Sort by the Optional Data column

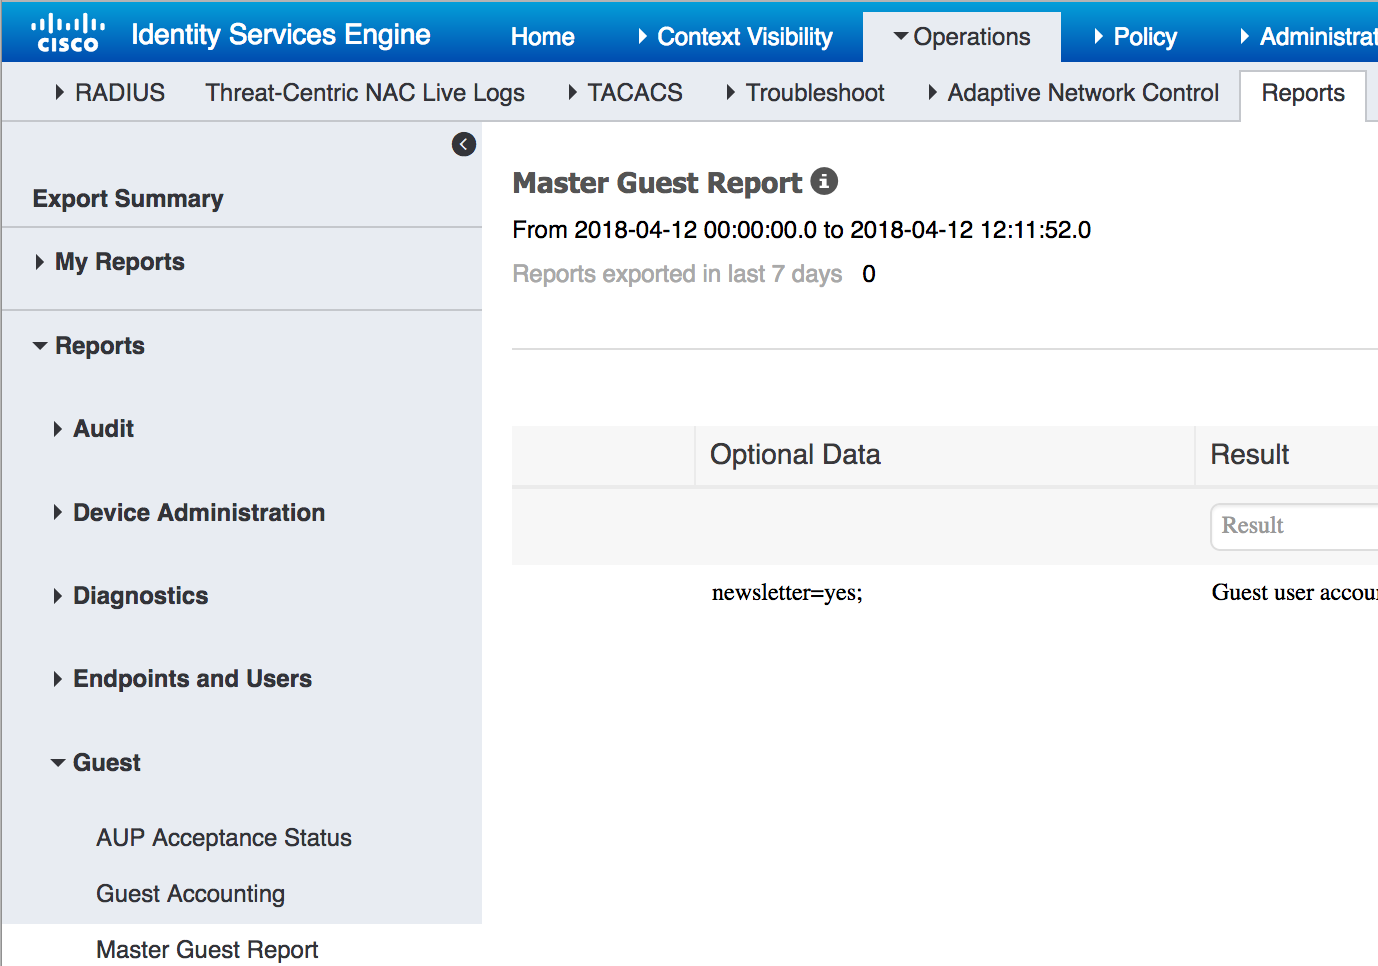(x=795, y=455)
